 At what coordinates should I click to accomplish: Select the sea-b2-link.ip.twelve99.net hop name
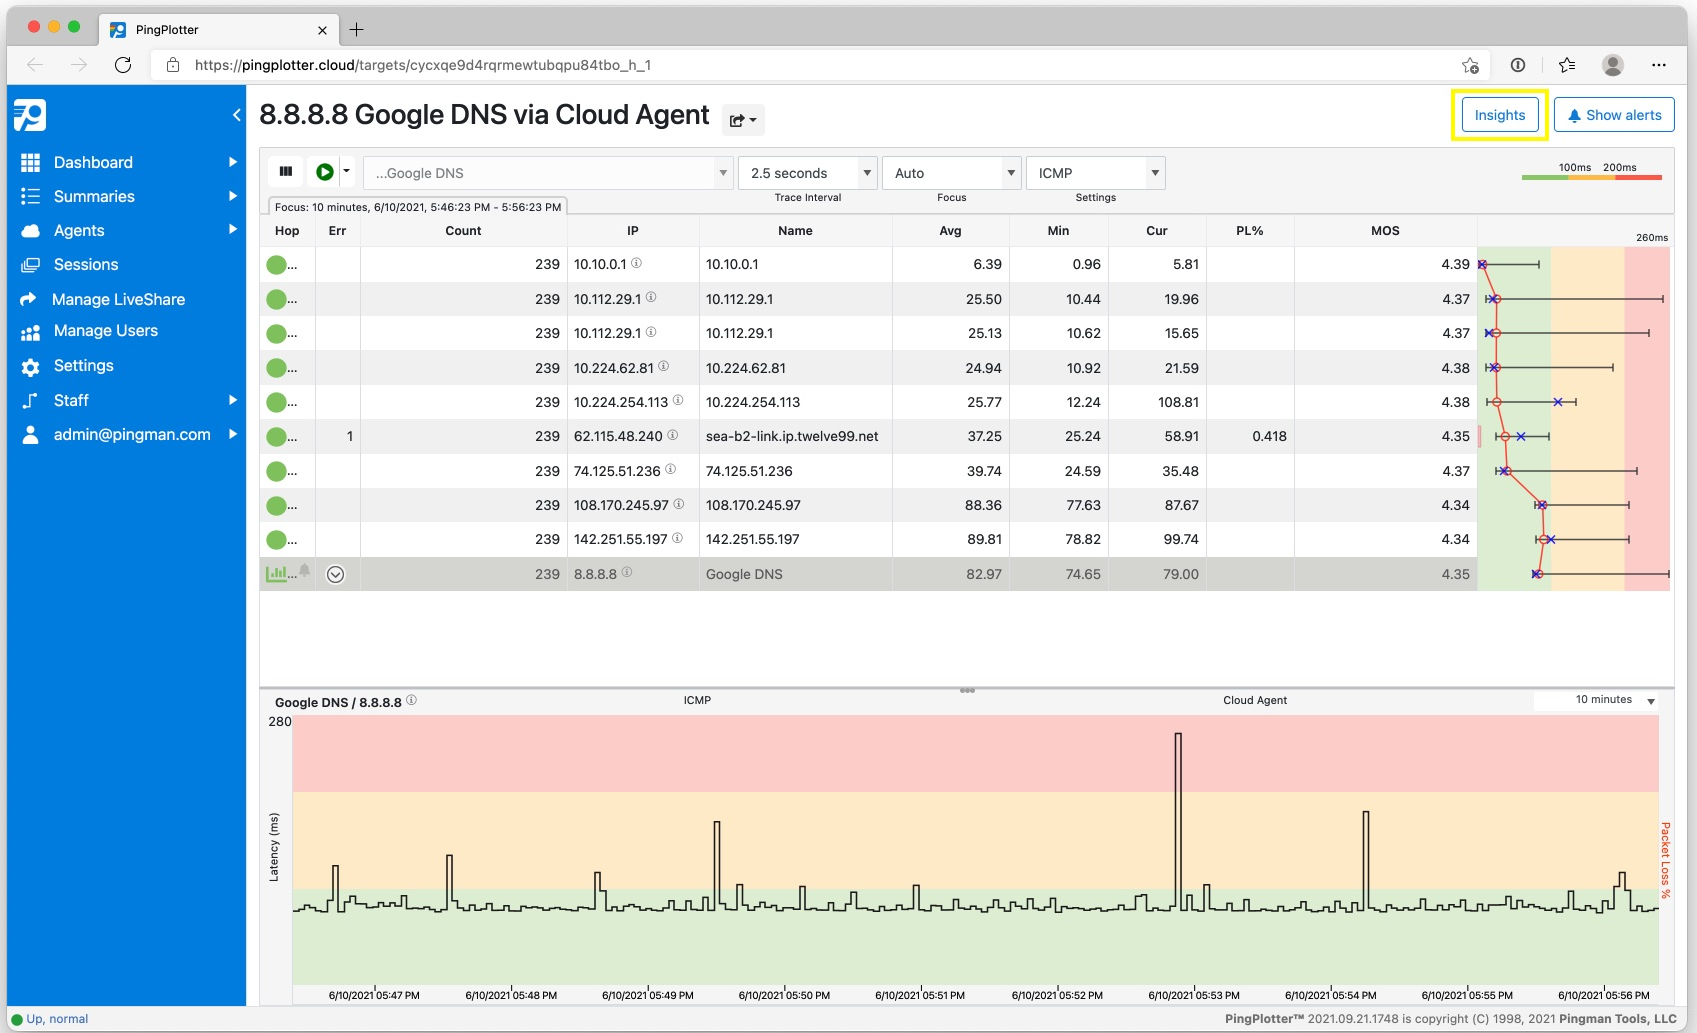tap(792, 436)
